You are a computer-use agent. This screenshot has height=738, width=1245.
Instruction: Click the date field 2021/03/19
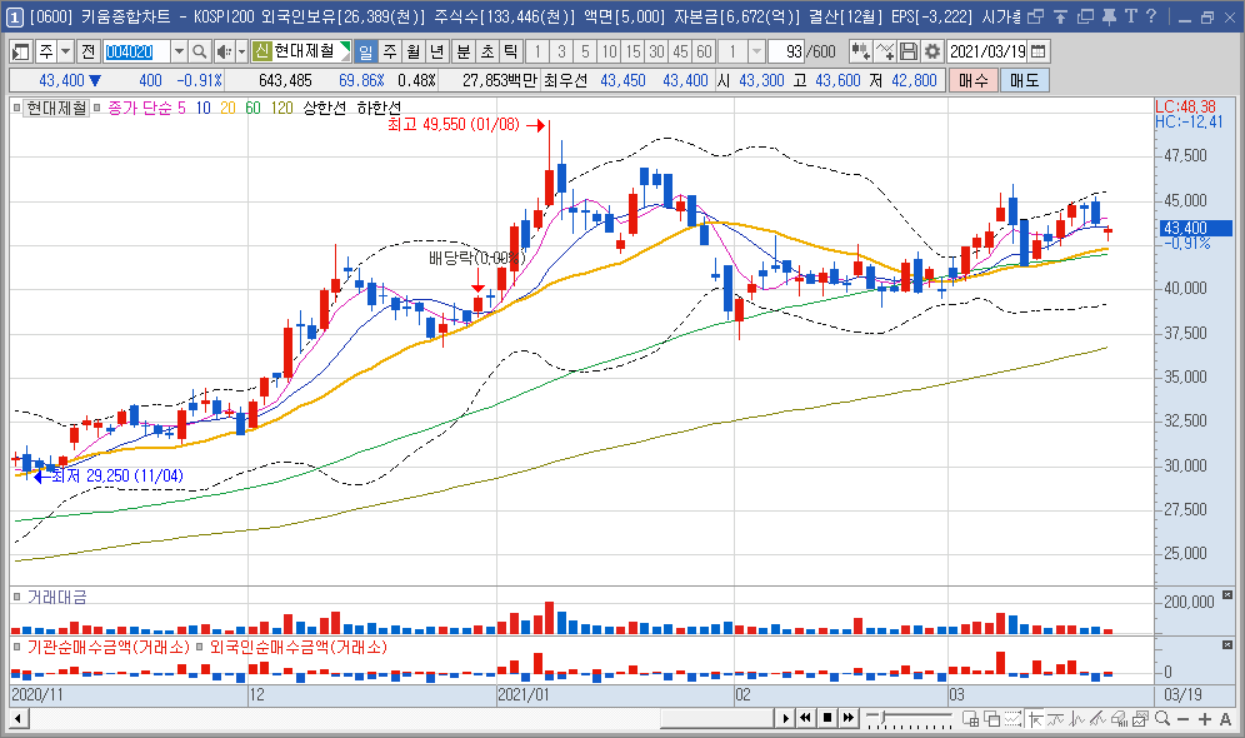pos(987,51)
